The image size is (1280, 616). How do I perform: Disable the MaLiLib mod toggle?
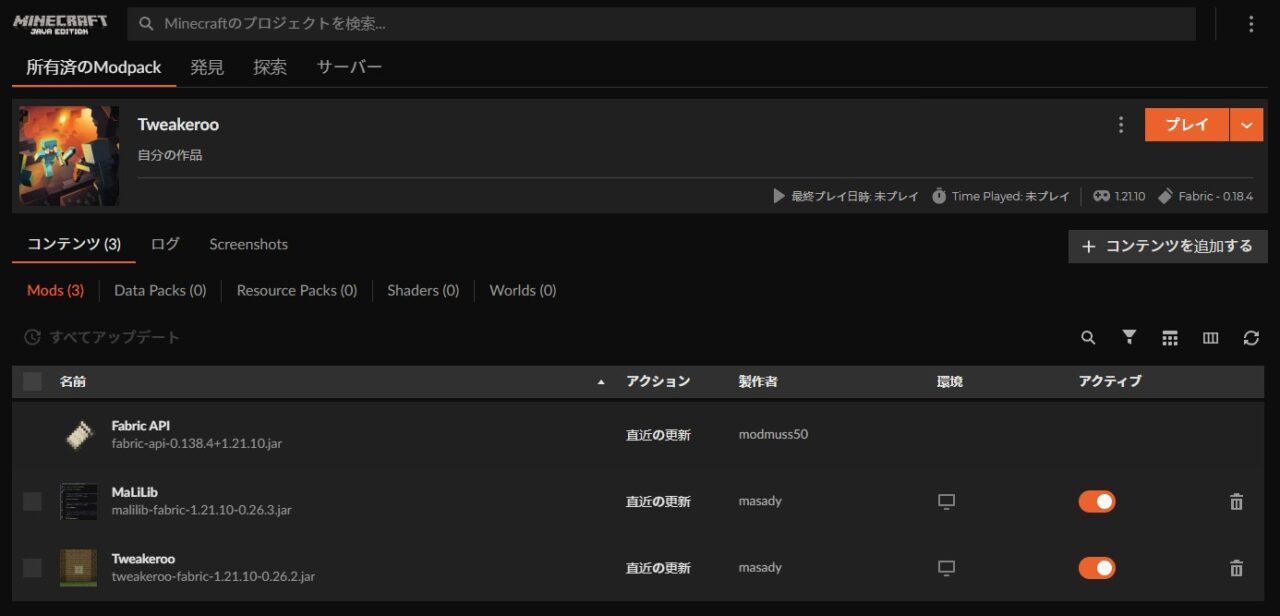click(x=1096, y=502)
